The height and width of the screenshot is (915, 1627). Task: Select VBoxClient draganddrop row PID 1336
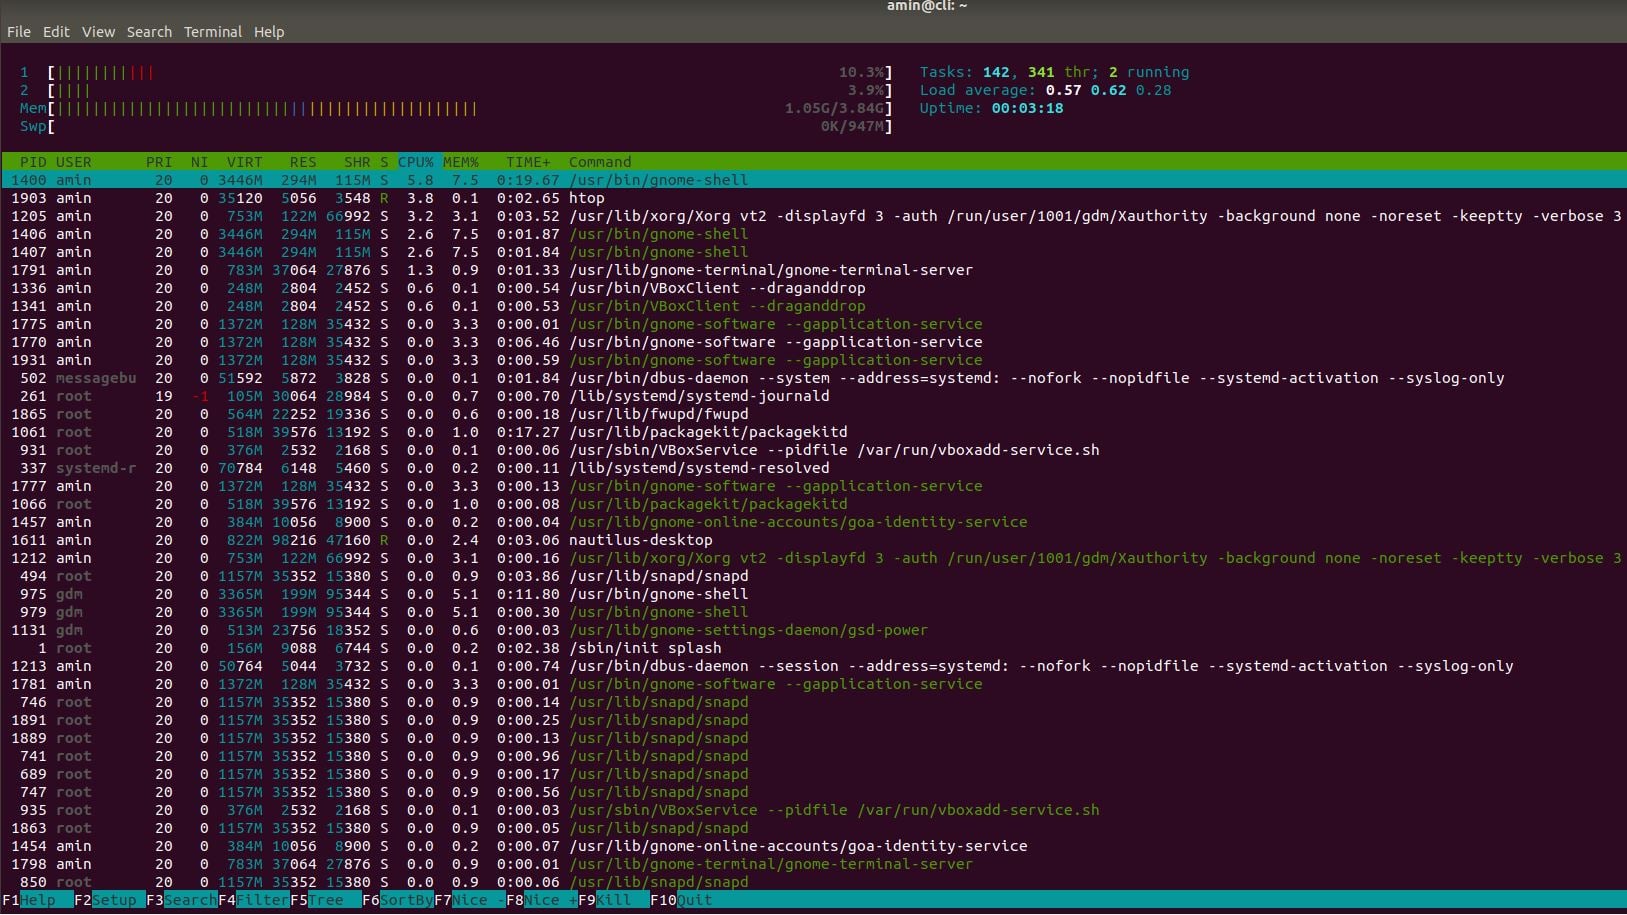(813, 288)
